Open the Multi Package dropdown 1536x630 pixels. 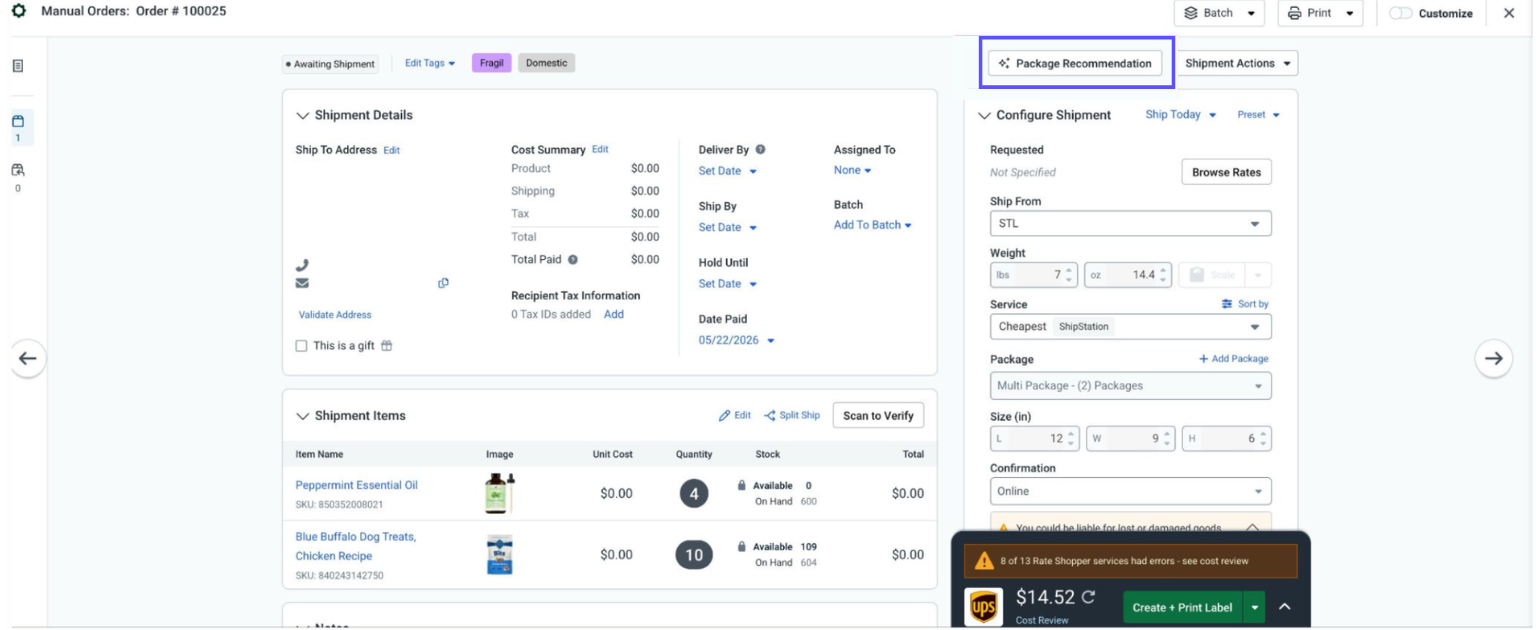point(1131,386)
